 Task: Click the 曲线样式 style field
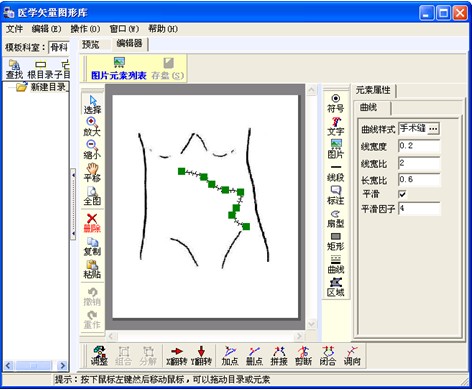(413, 129)
